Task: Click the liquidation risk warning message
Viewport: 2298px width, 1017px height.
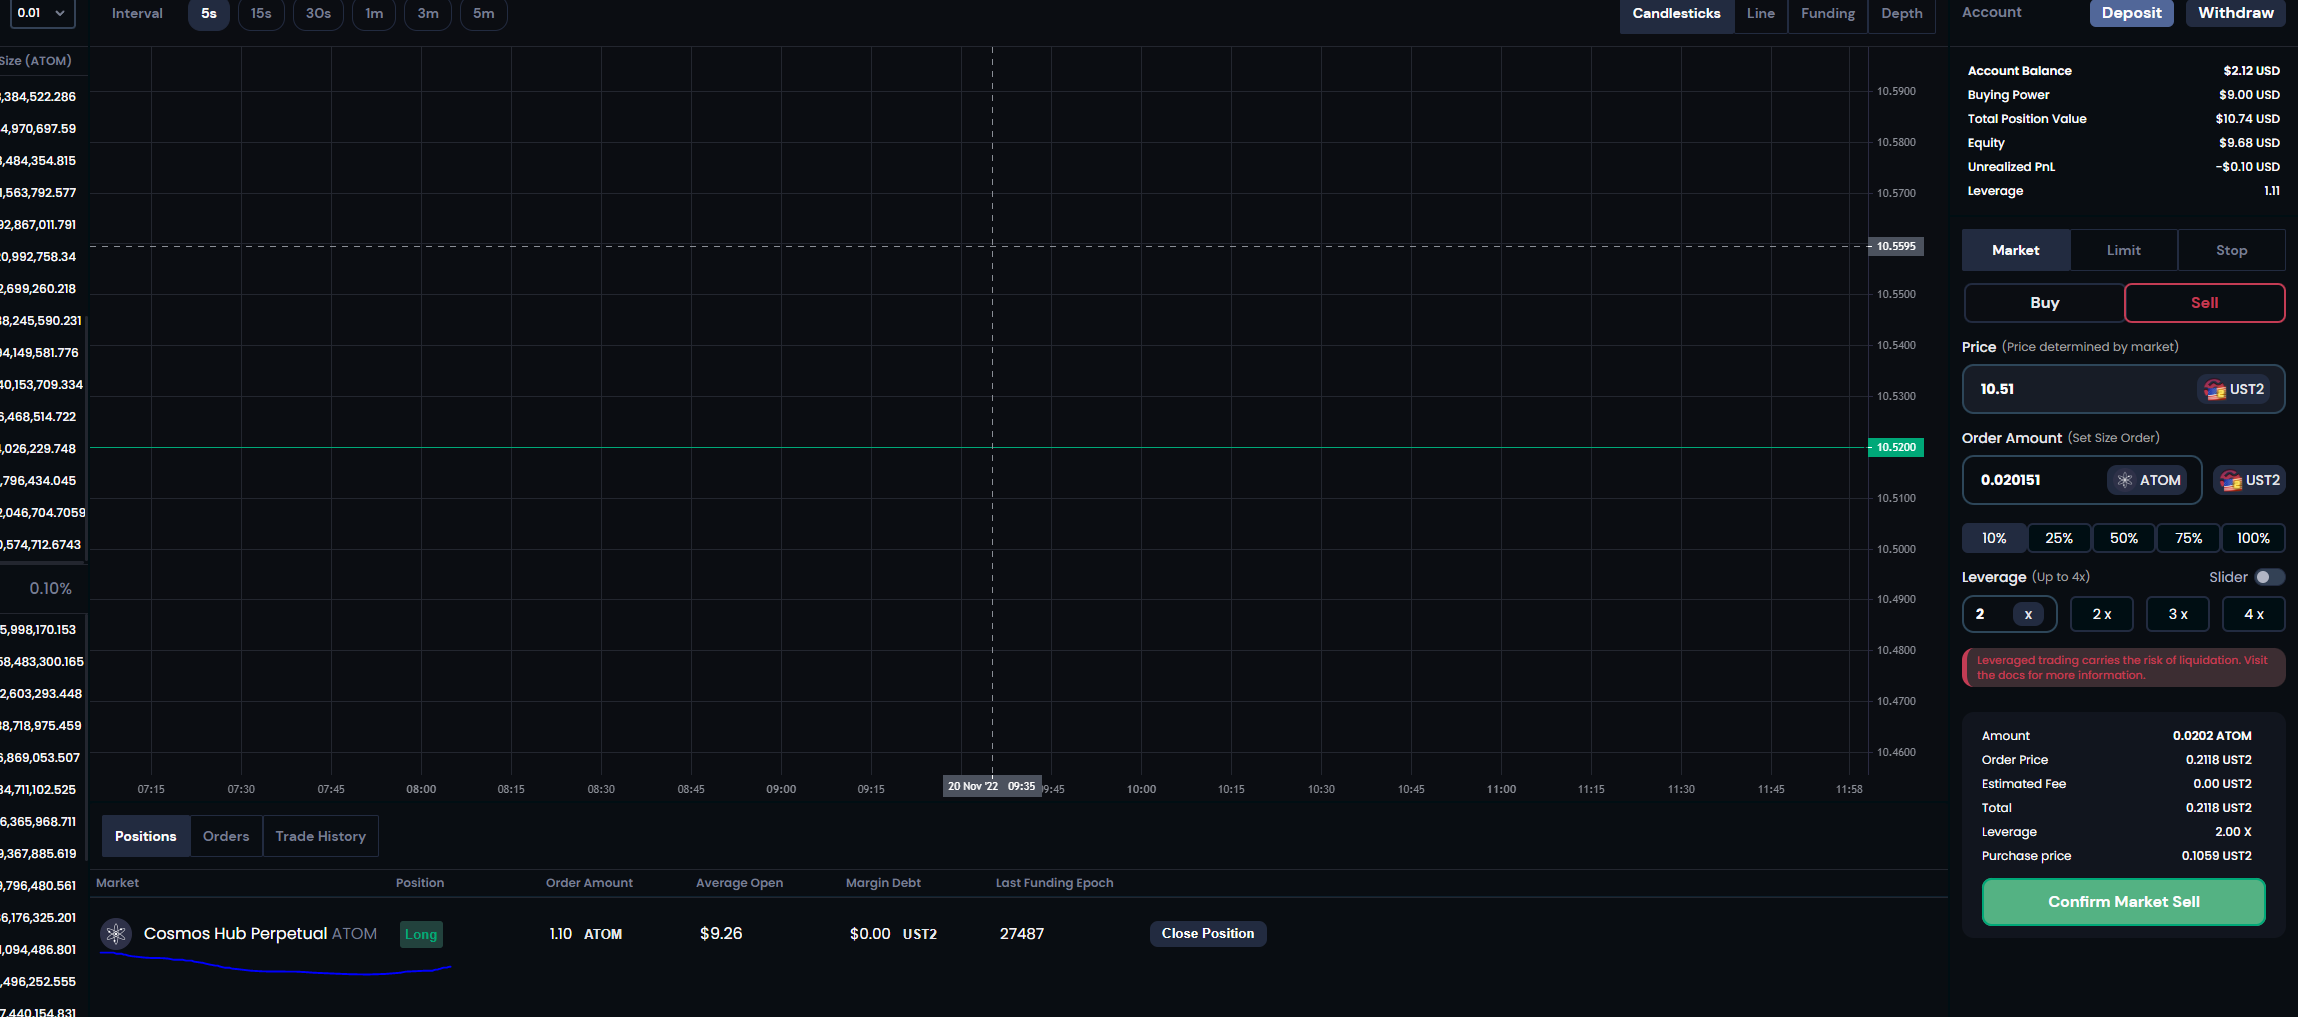Action: point(2124,668)
